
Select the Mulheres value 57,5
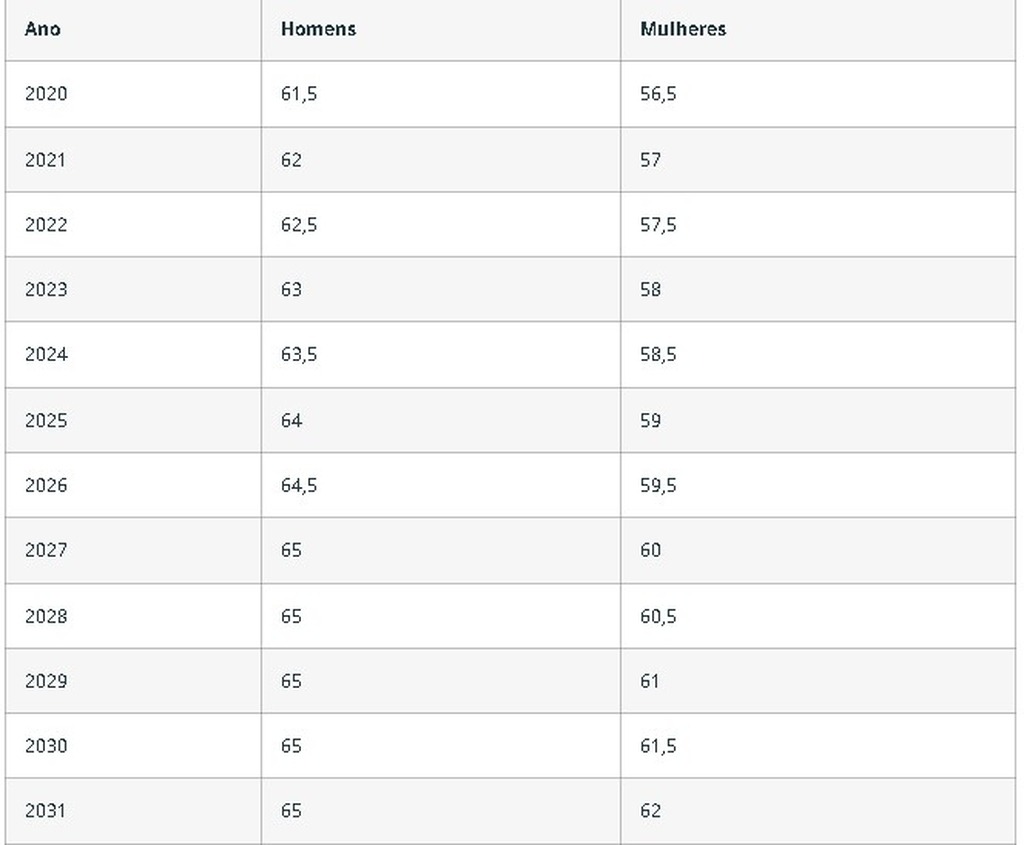(658, 225)
